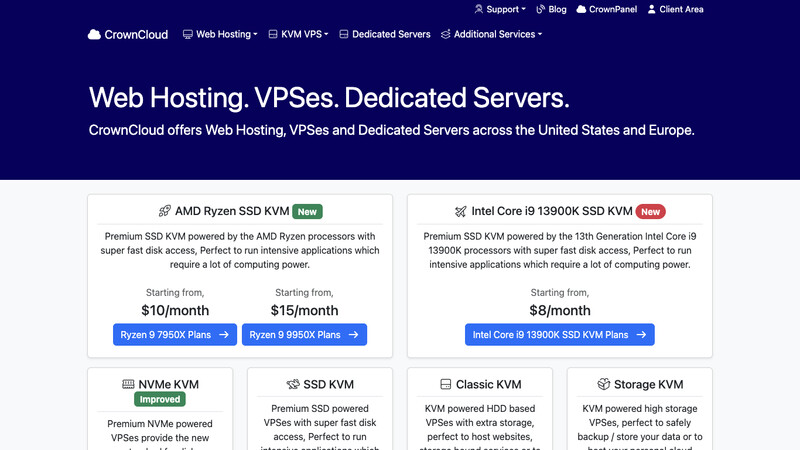The width and height of the screenshot is (800, 450).
Task: Click the Storage KVM box icon
Action: 604,384
